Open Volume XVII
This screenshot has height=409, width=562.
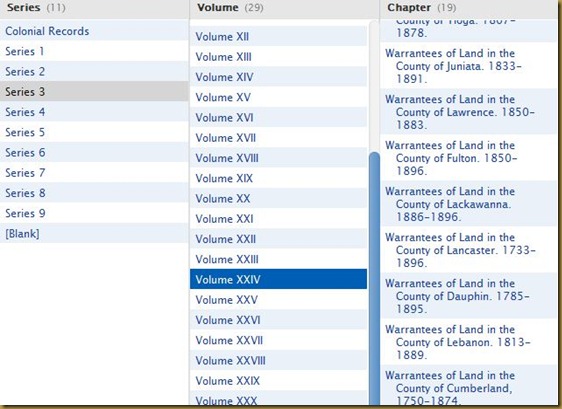click(278, 137)
